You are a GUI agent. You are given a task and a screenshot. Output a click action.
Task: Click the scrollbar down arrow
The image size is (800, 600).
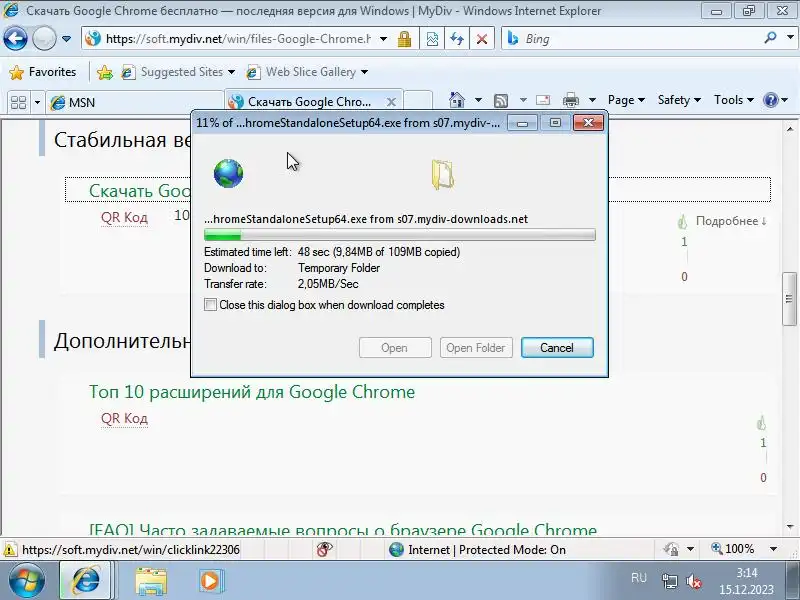point(790,527)
